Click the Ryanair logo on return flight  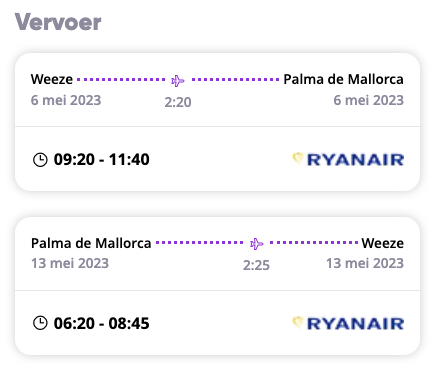point(348,323)
